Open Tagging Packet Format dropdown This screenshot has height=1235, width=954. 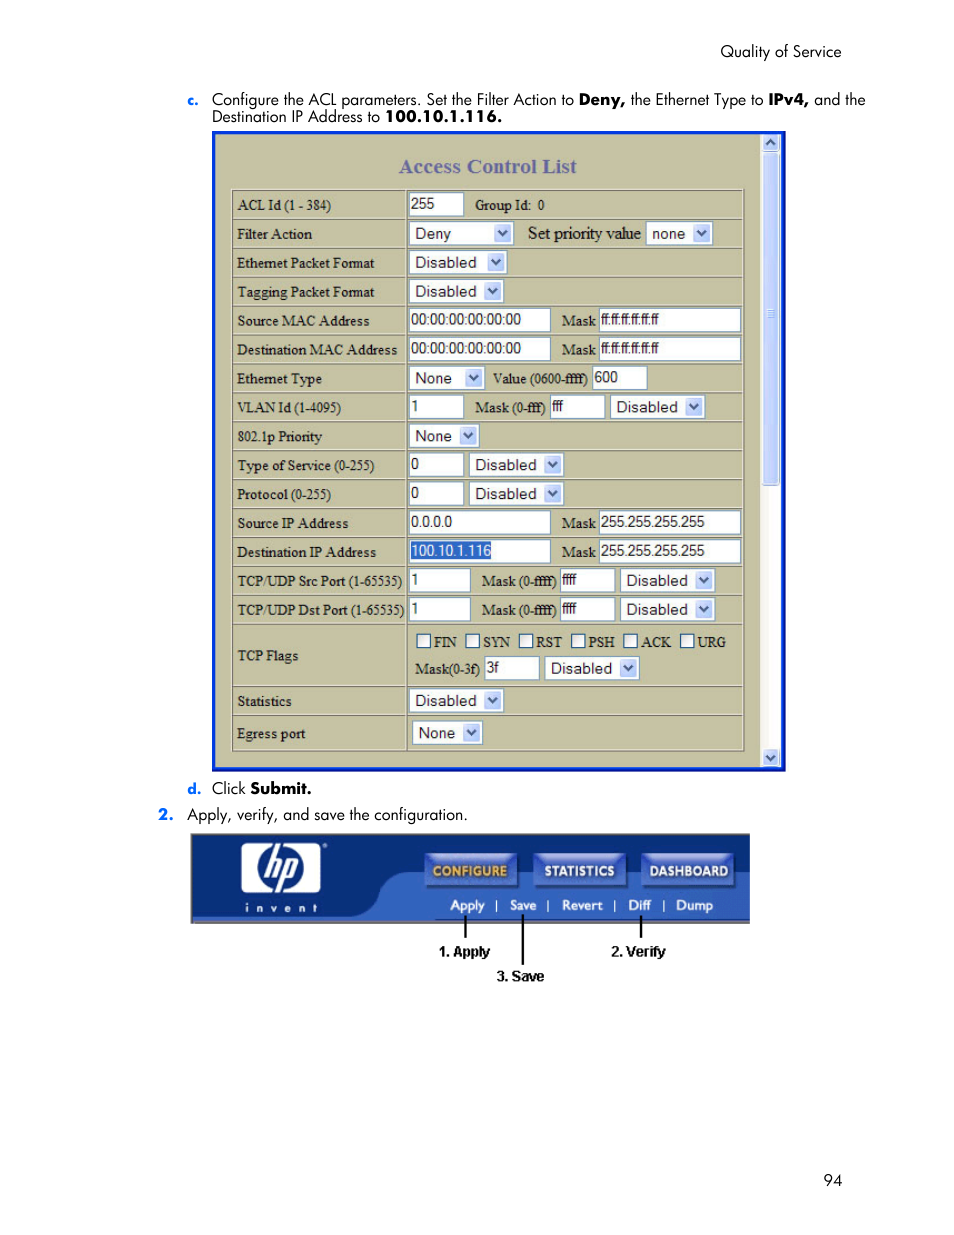[x=456, y=291]
